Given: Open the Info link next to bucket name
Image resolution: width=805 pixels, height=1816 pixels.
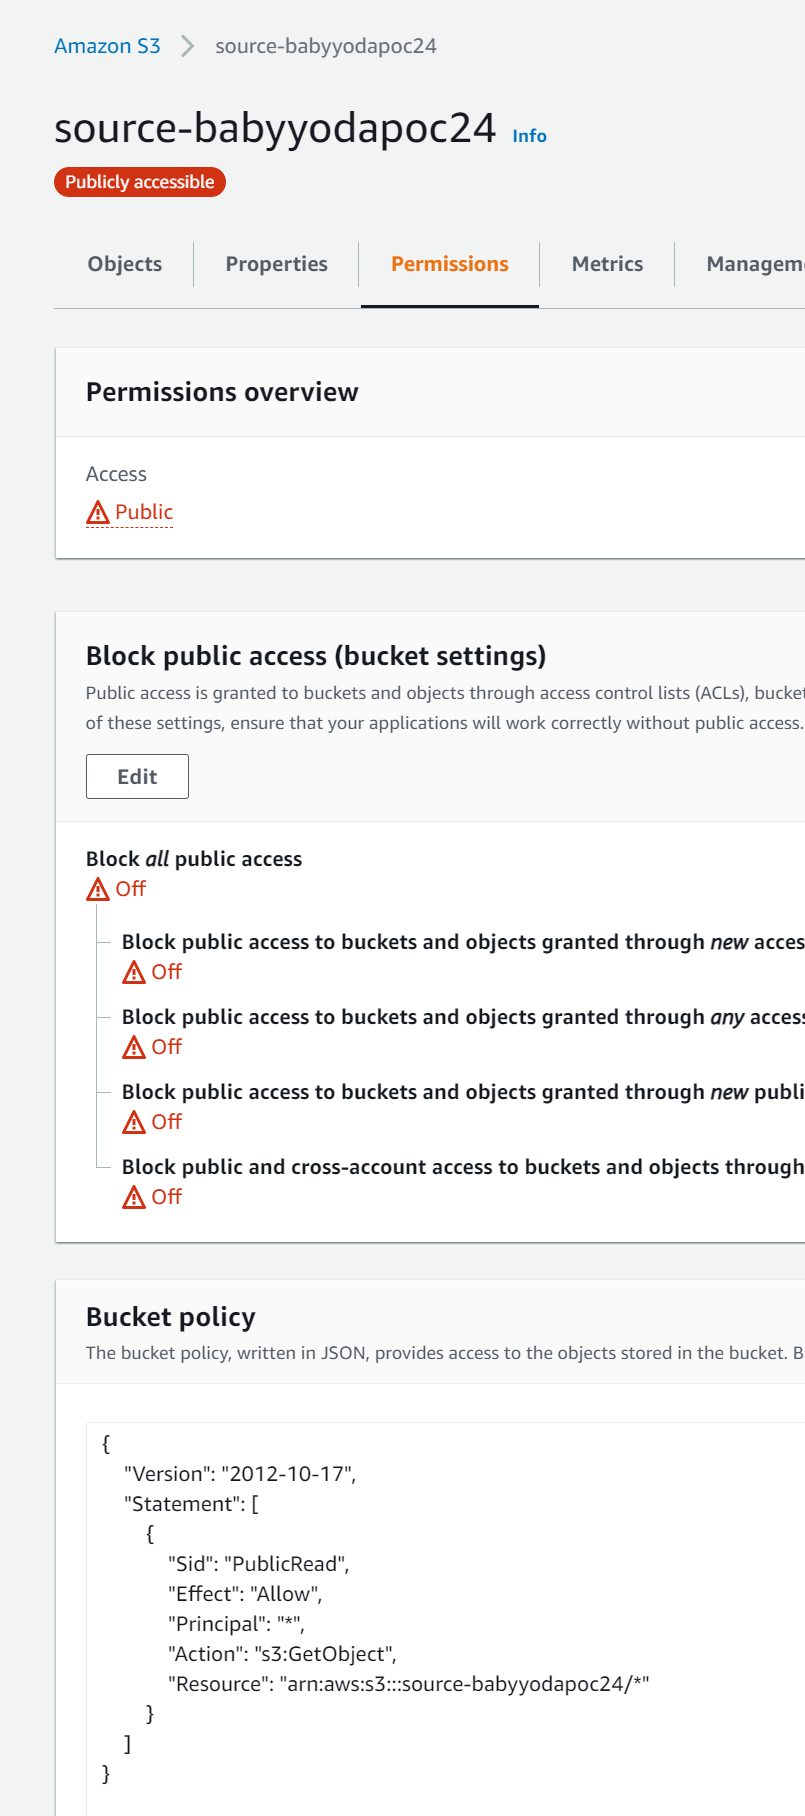Looking at the screenshot, I should (x=530, y=136).
